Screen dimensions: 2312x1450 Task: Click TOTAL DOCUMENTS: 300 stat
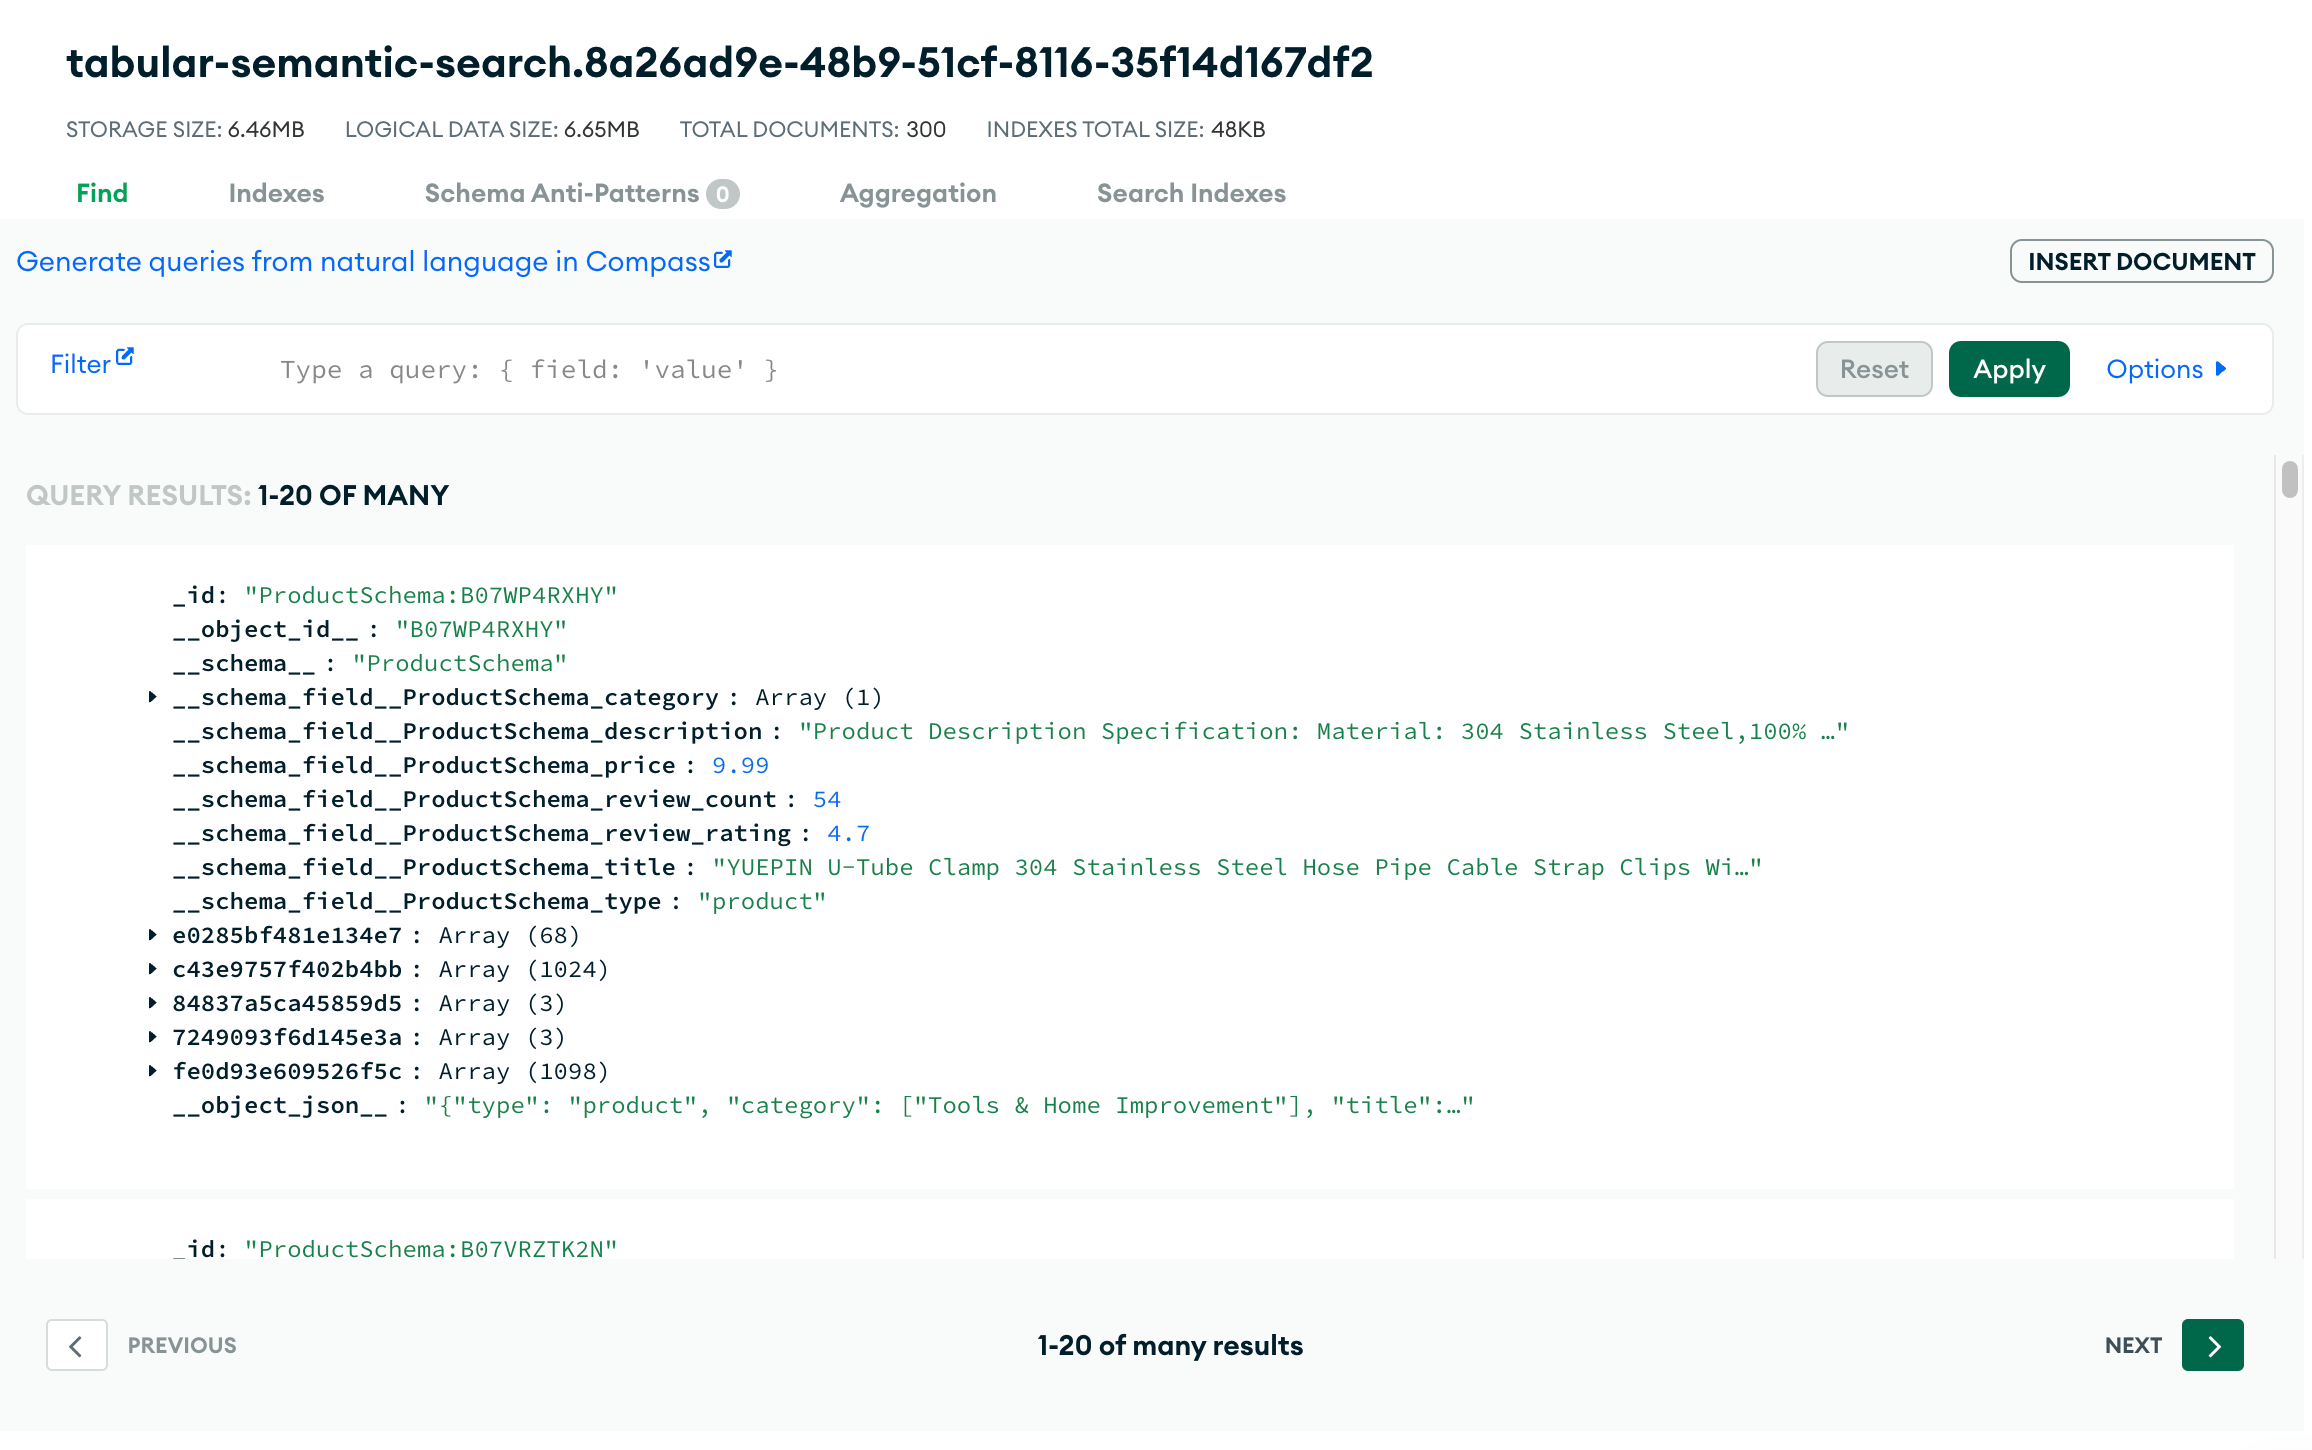pyautogui.click(x=812, y=129)
